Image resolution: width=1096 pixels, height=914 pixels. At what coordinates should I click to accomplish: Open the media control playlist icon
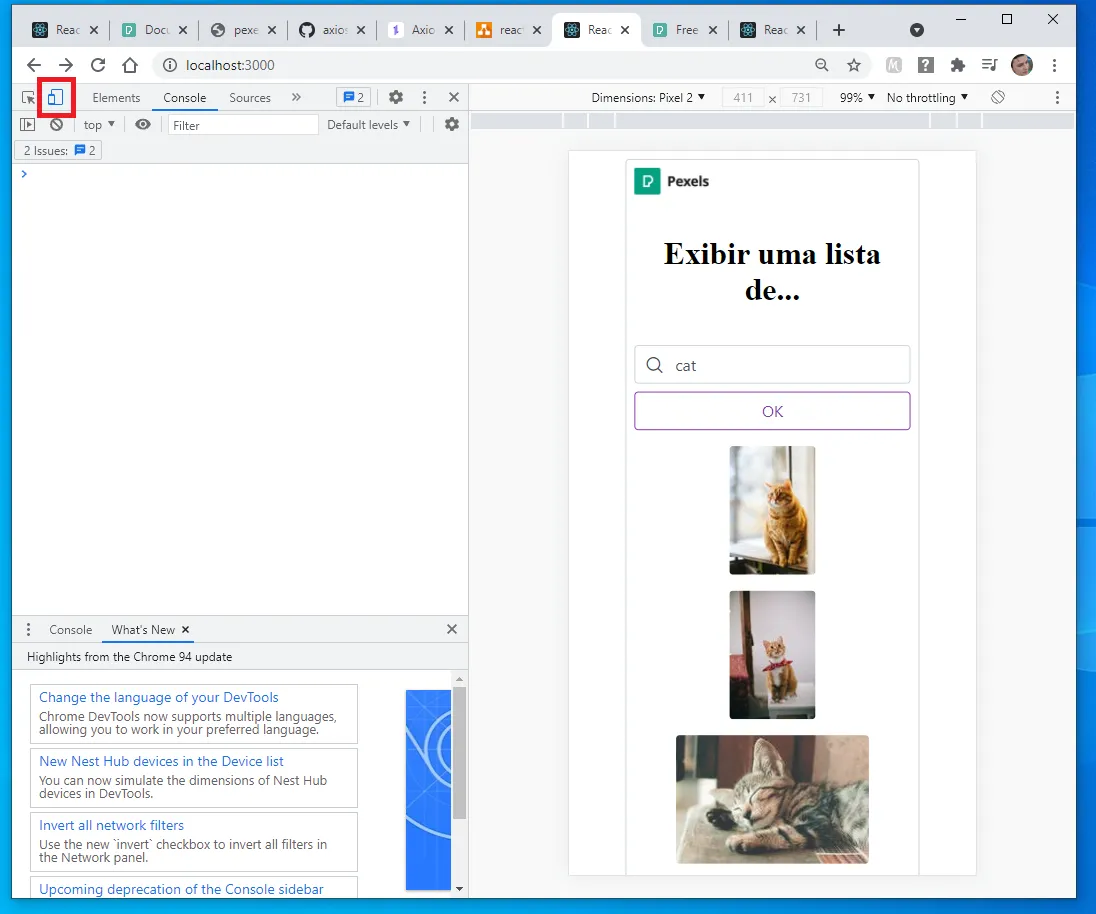tap(989, 65)
